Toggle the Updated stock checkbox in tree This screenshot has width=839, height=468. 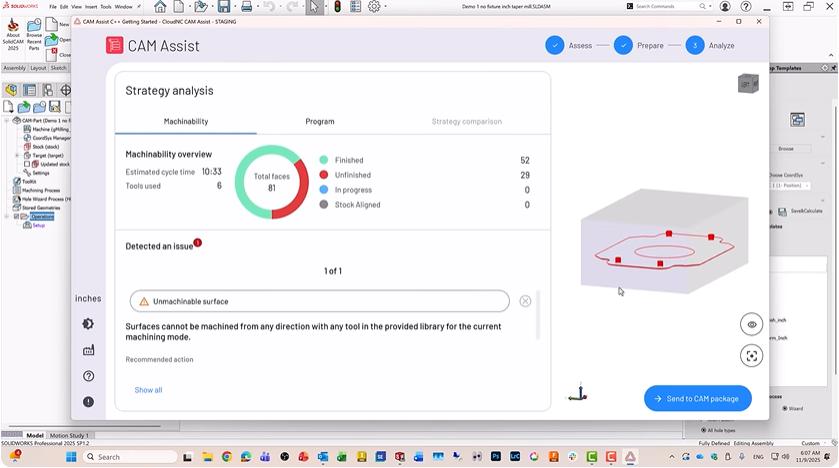pyautogui.click(x=26, y=164)
